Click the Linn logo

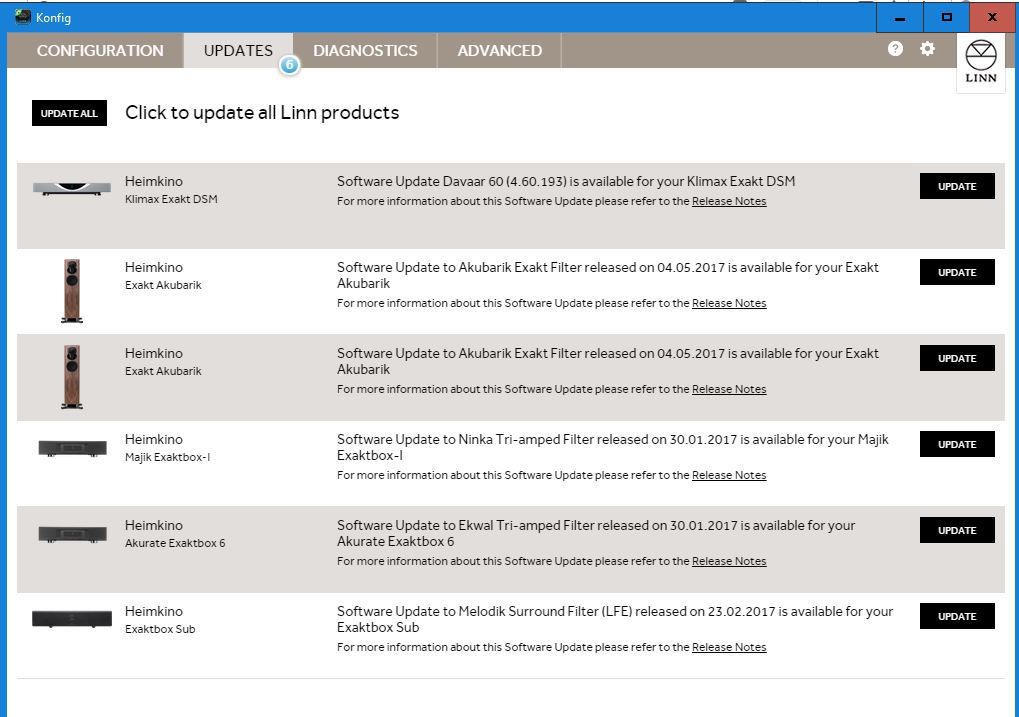coord(980,62)
